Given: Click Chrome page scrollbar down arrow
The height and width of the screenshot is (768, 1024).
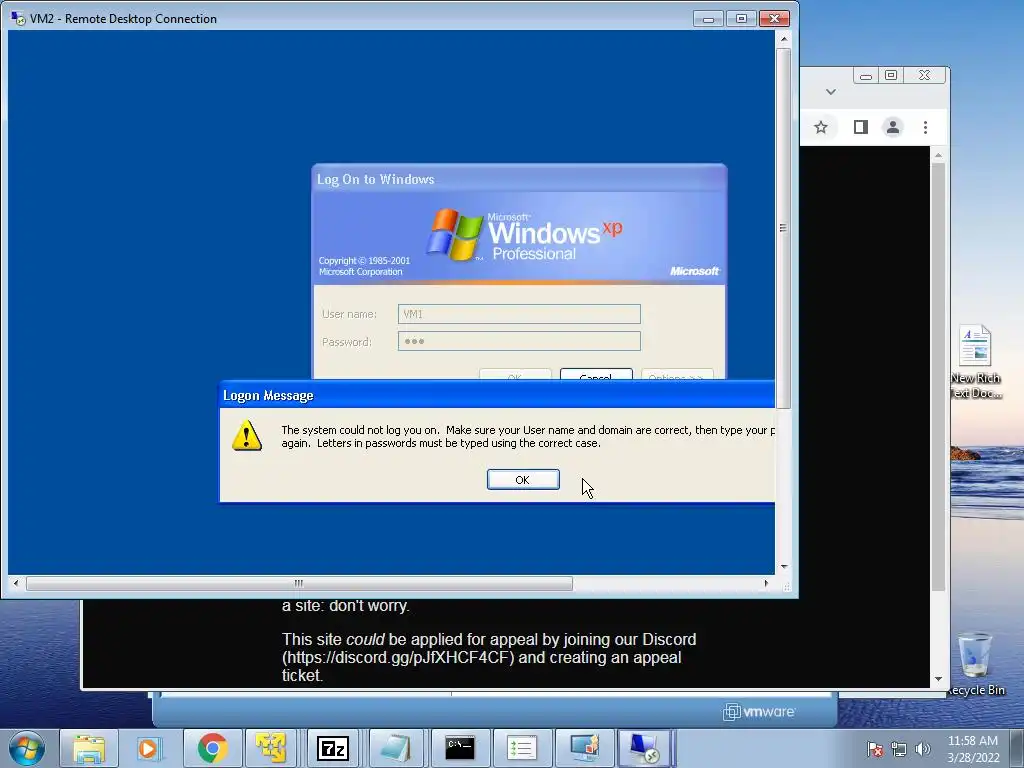Looking at the screenshot, I should (938, 679).
